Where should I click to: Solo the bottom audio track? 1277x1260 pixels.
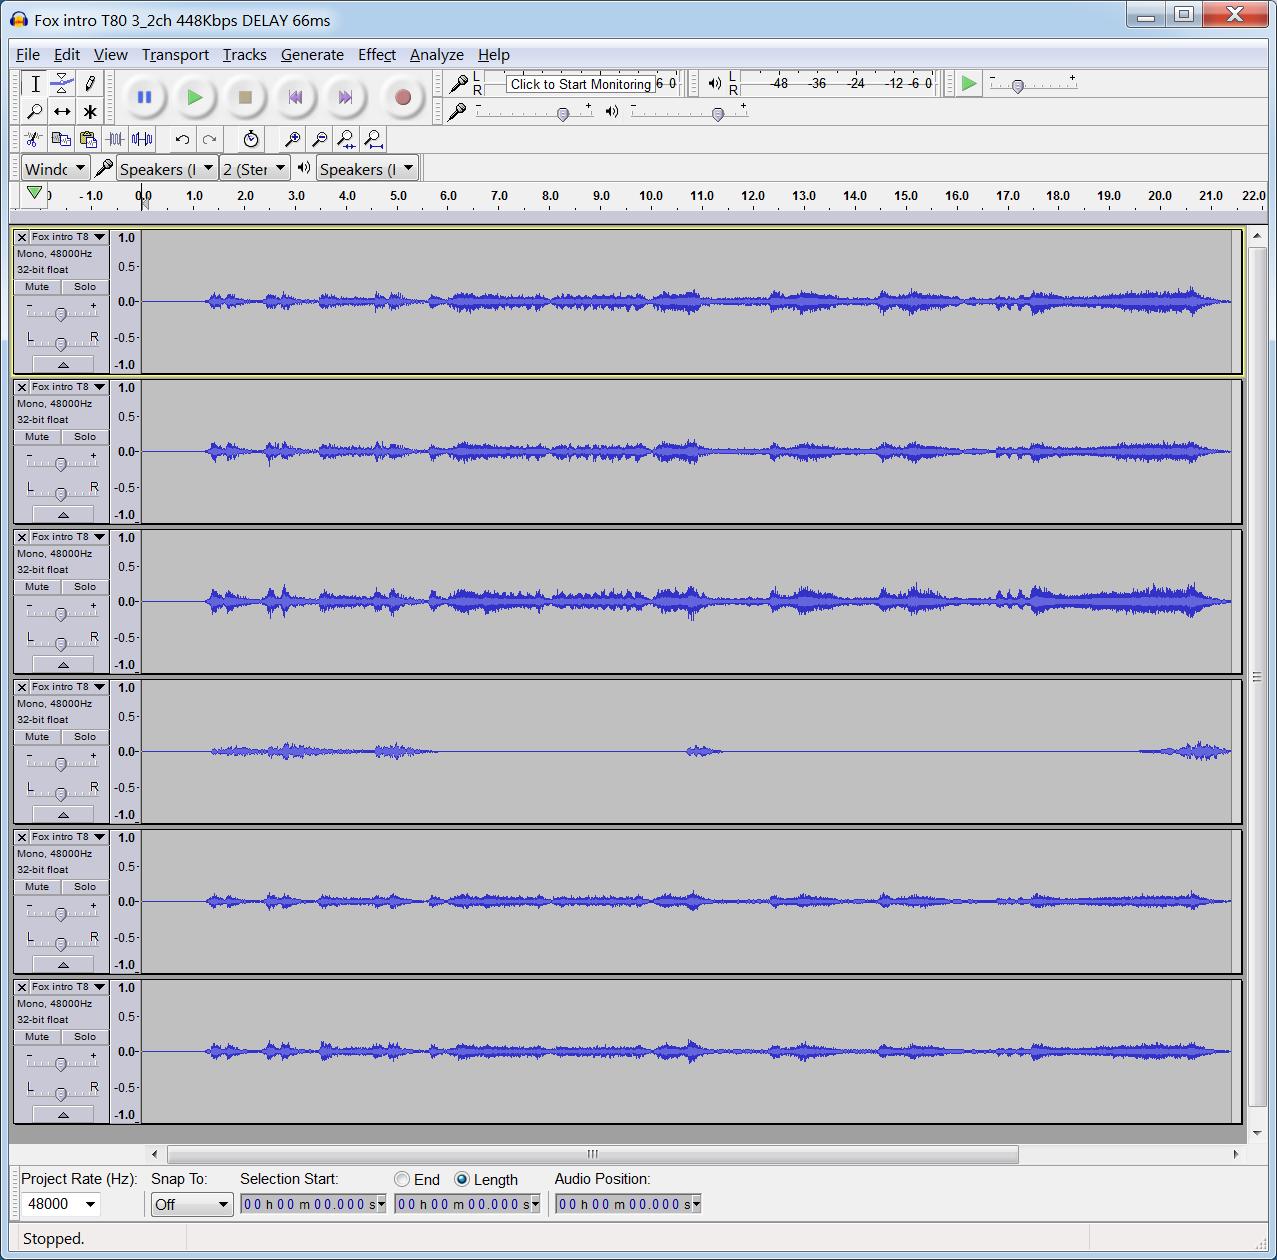85,1037
